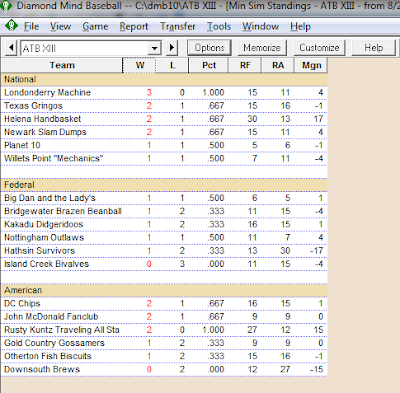Select the American division heading

(164, 290)
